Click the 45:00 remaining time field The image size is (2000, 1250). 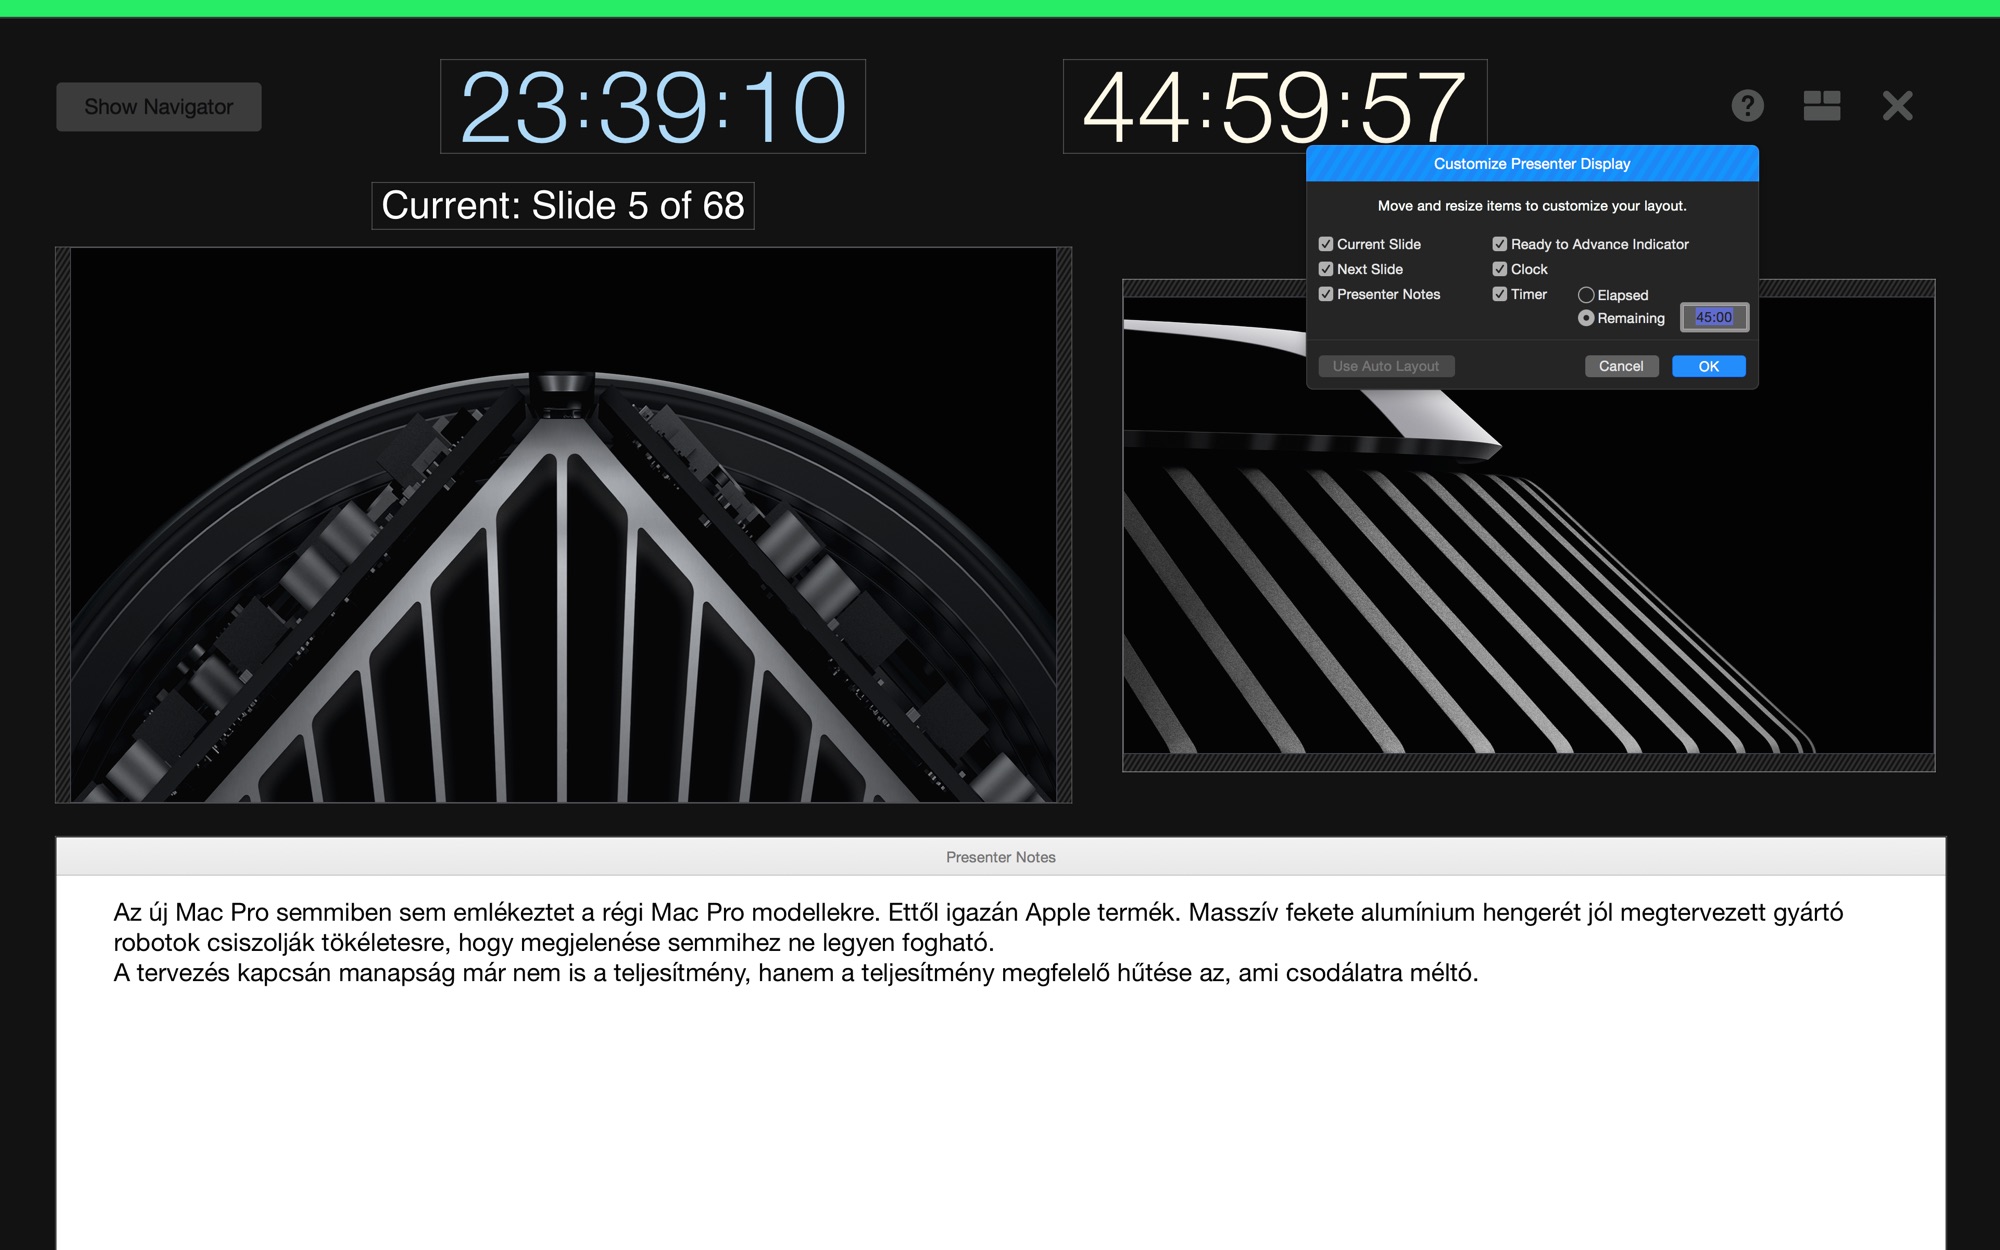pyautogui.click(x=1714, y=317)
